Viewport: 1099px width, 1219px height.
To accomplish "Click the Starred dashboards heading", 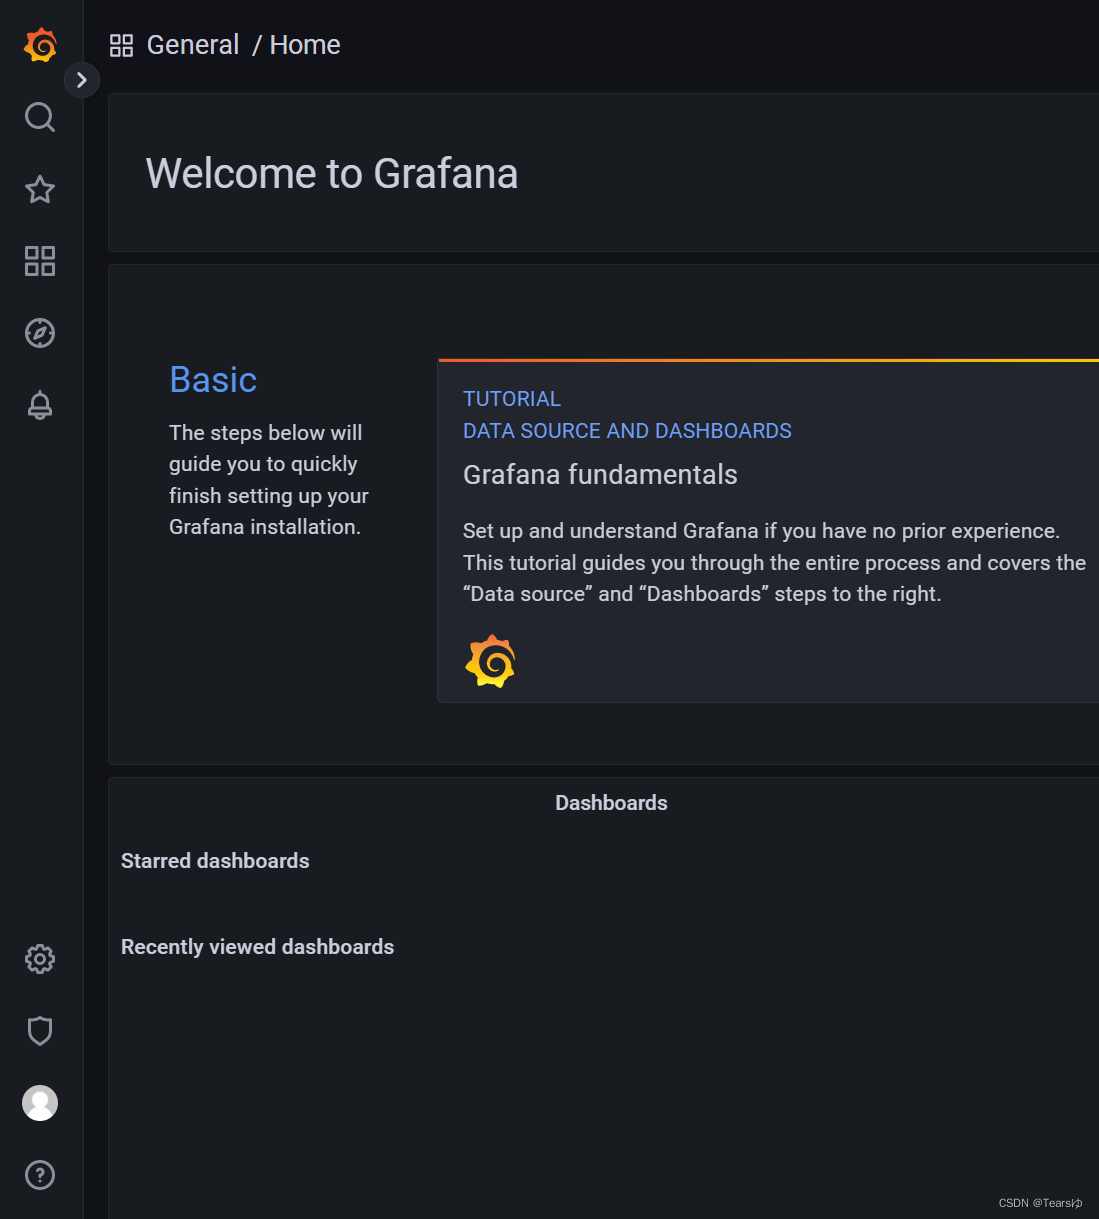I will pyautogui.click(x=215, y=861).
